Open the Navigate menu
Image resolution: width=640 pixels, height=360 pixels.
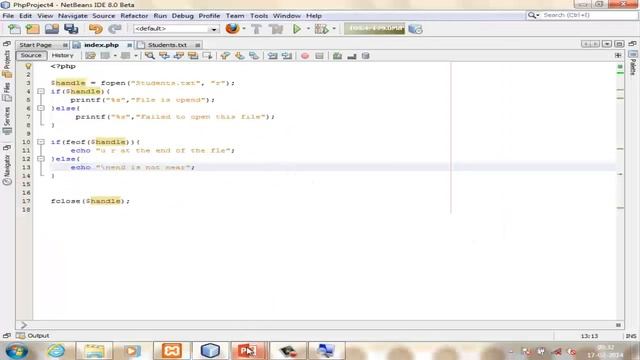[73, 16]
